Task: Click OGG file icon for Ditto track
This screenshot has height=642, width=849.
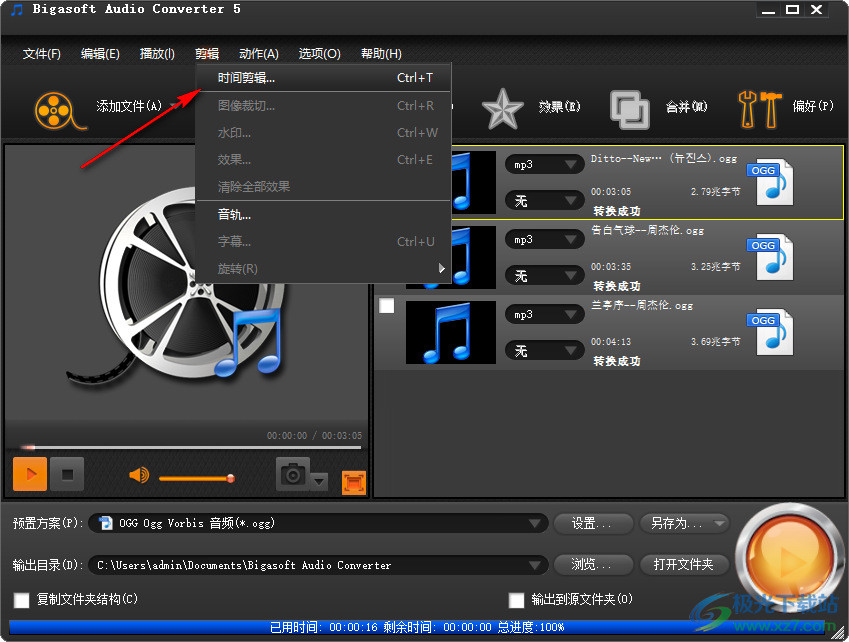Action: click(771, 182)
